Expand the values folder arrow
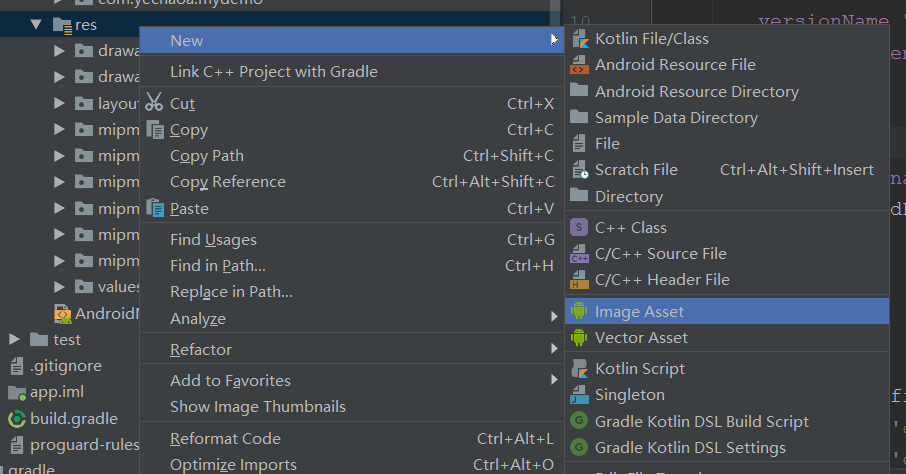The image size is (906, 474). pos(59,287)
